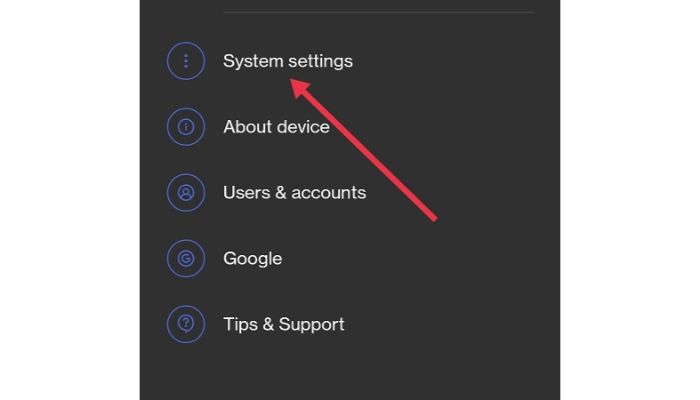Select the Google settings entry
This screenshot has width=700, height=400.
click(350, 258)
